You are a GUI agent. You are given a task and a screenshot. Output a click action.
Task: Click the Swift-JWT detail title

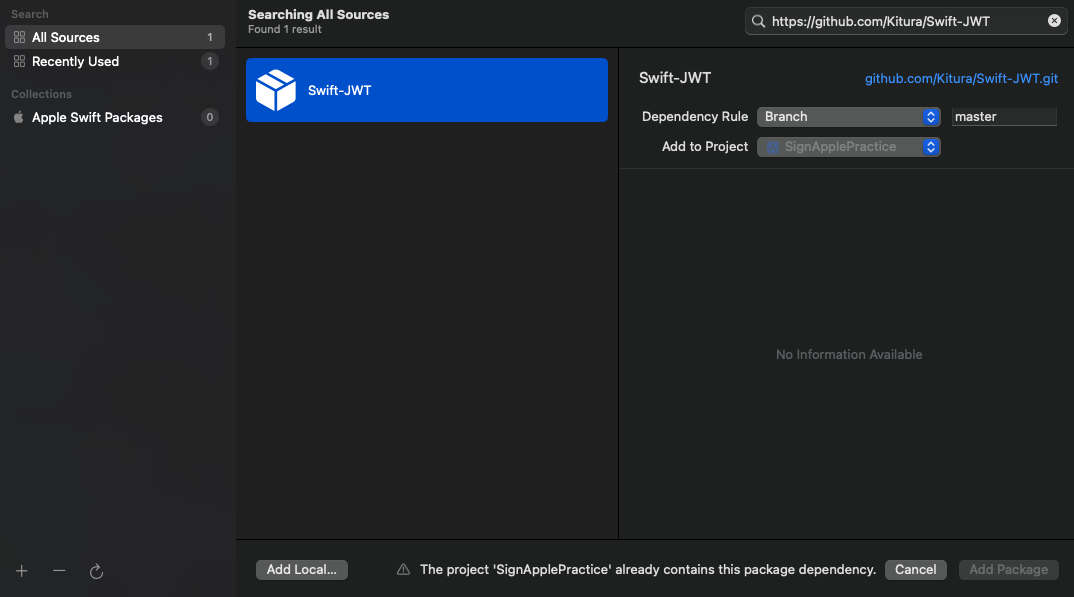(675, 78)
